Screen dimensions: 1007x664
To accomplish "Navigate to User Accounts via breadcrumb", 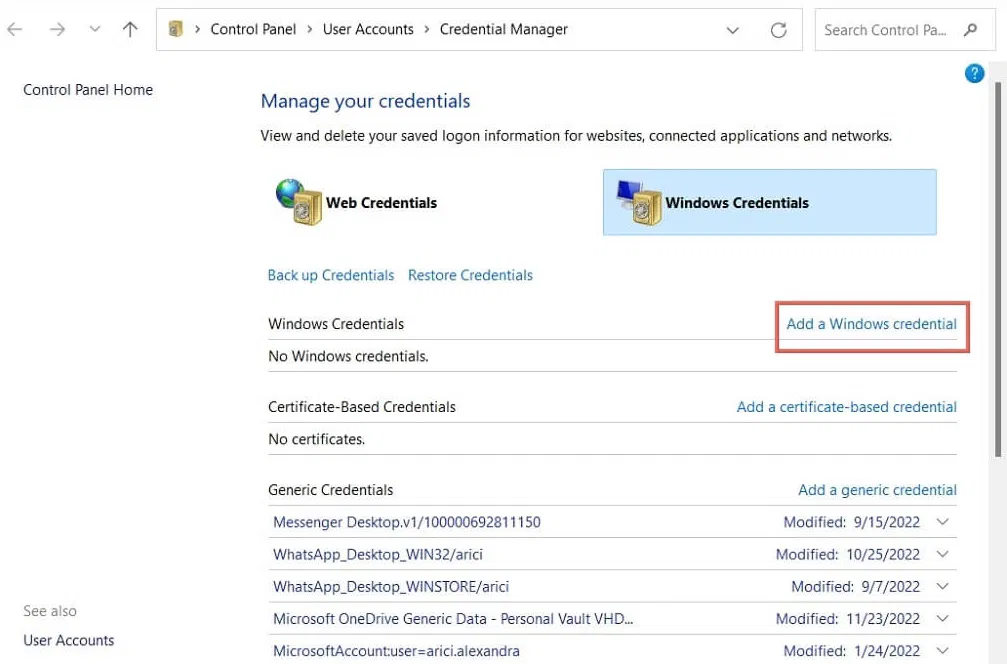I will tap(368, 29).
